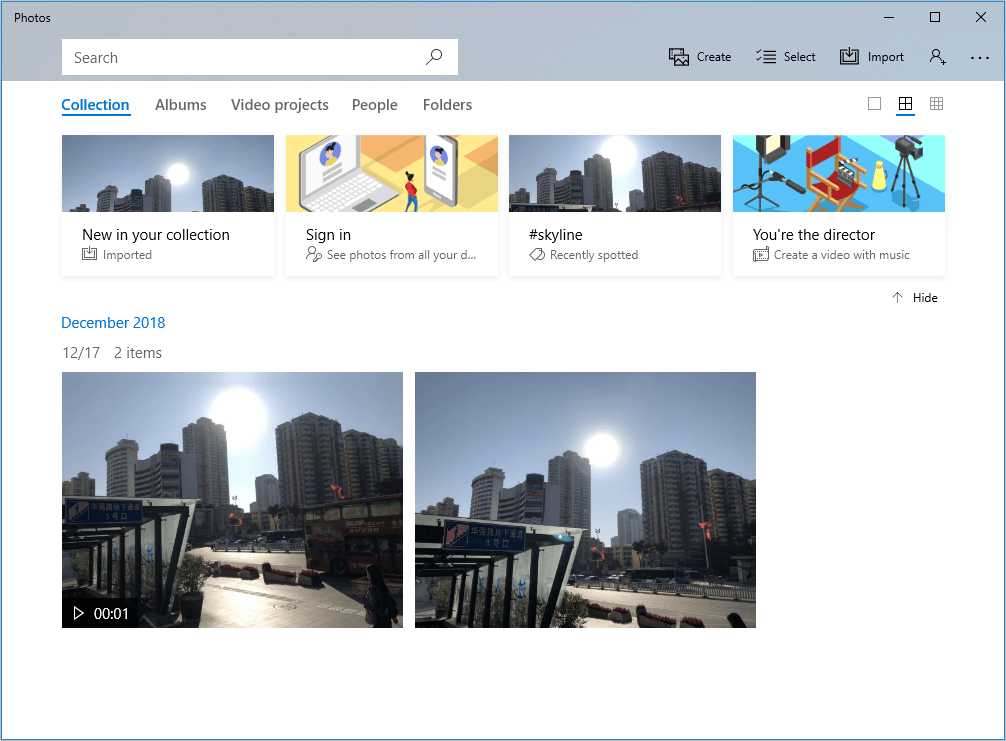The height and width of the screenshot is (741, 1006).
Task: Go to the People tab
Action: tap(374, 105)
